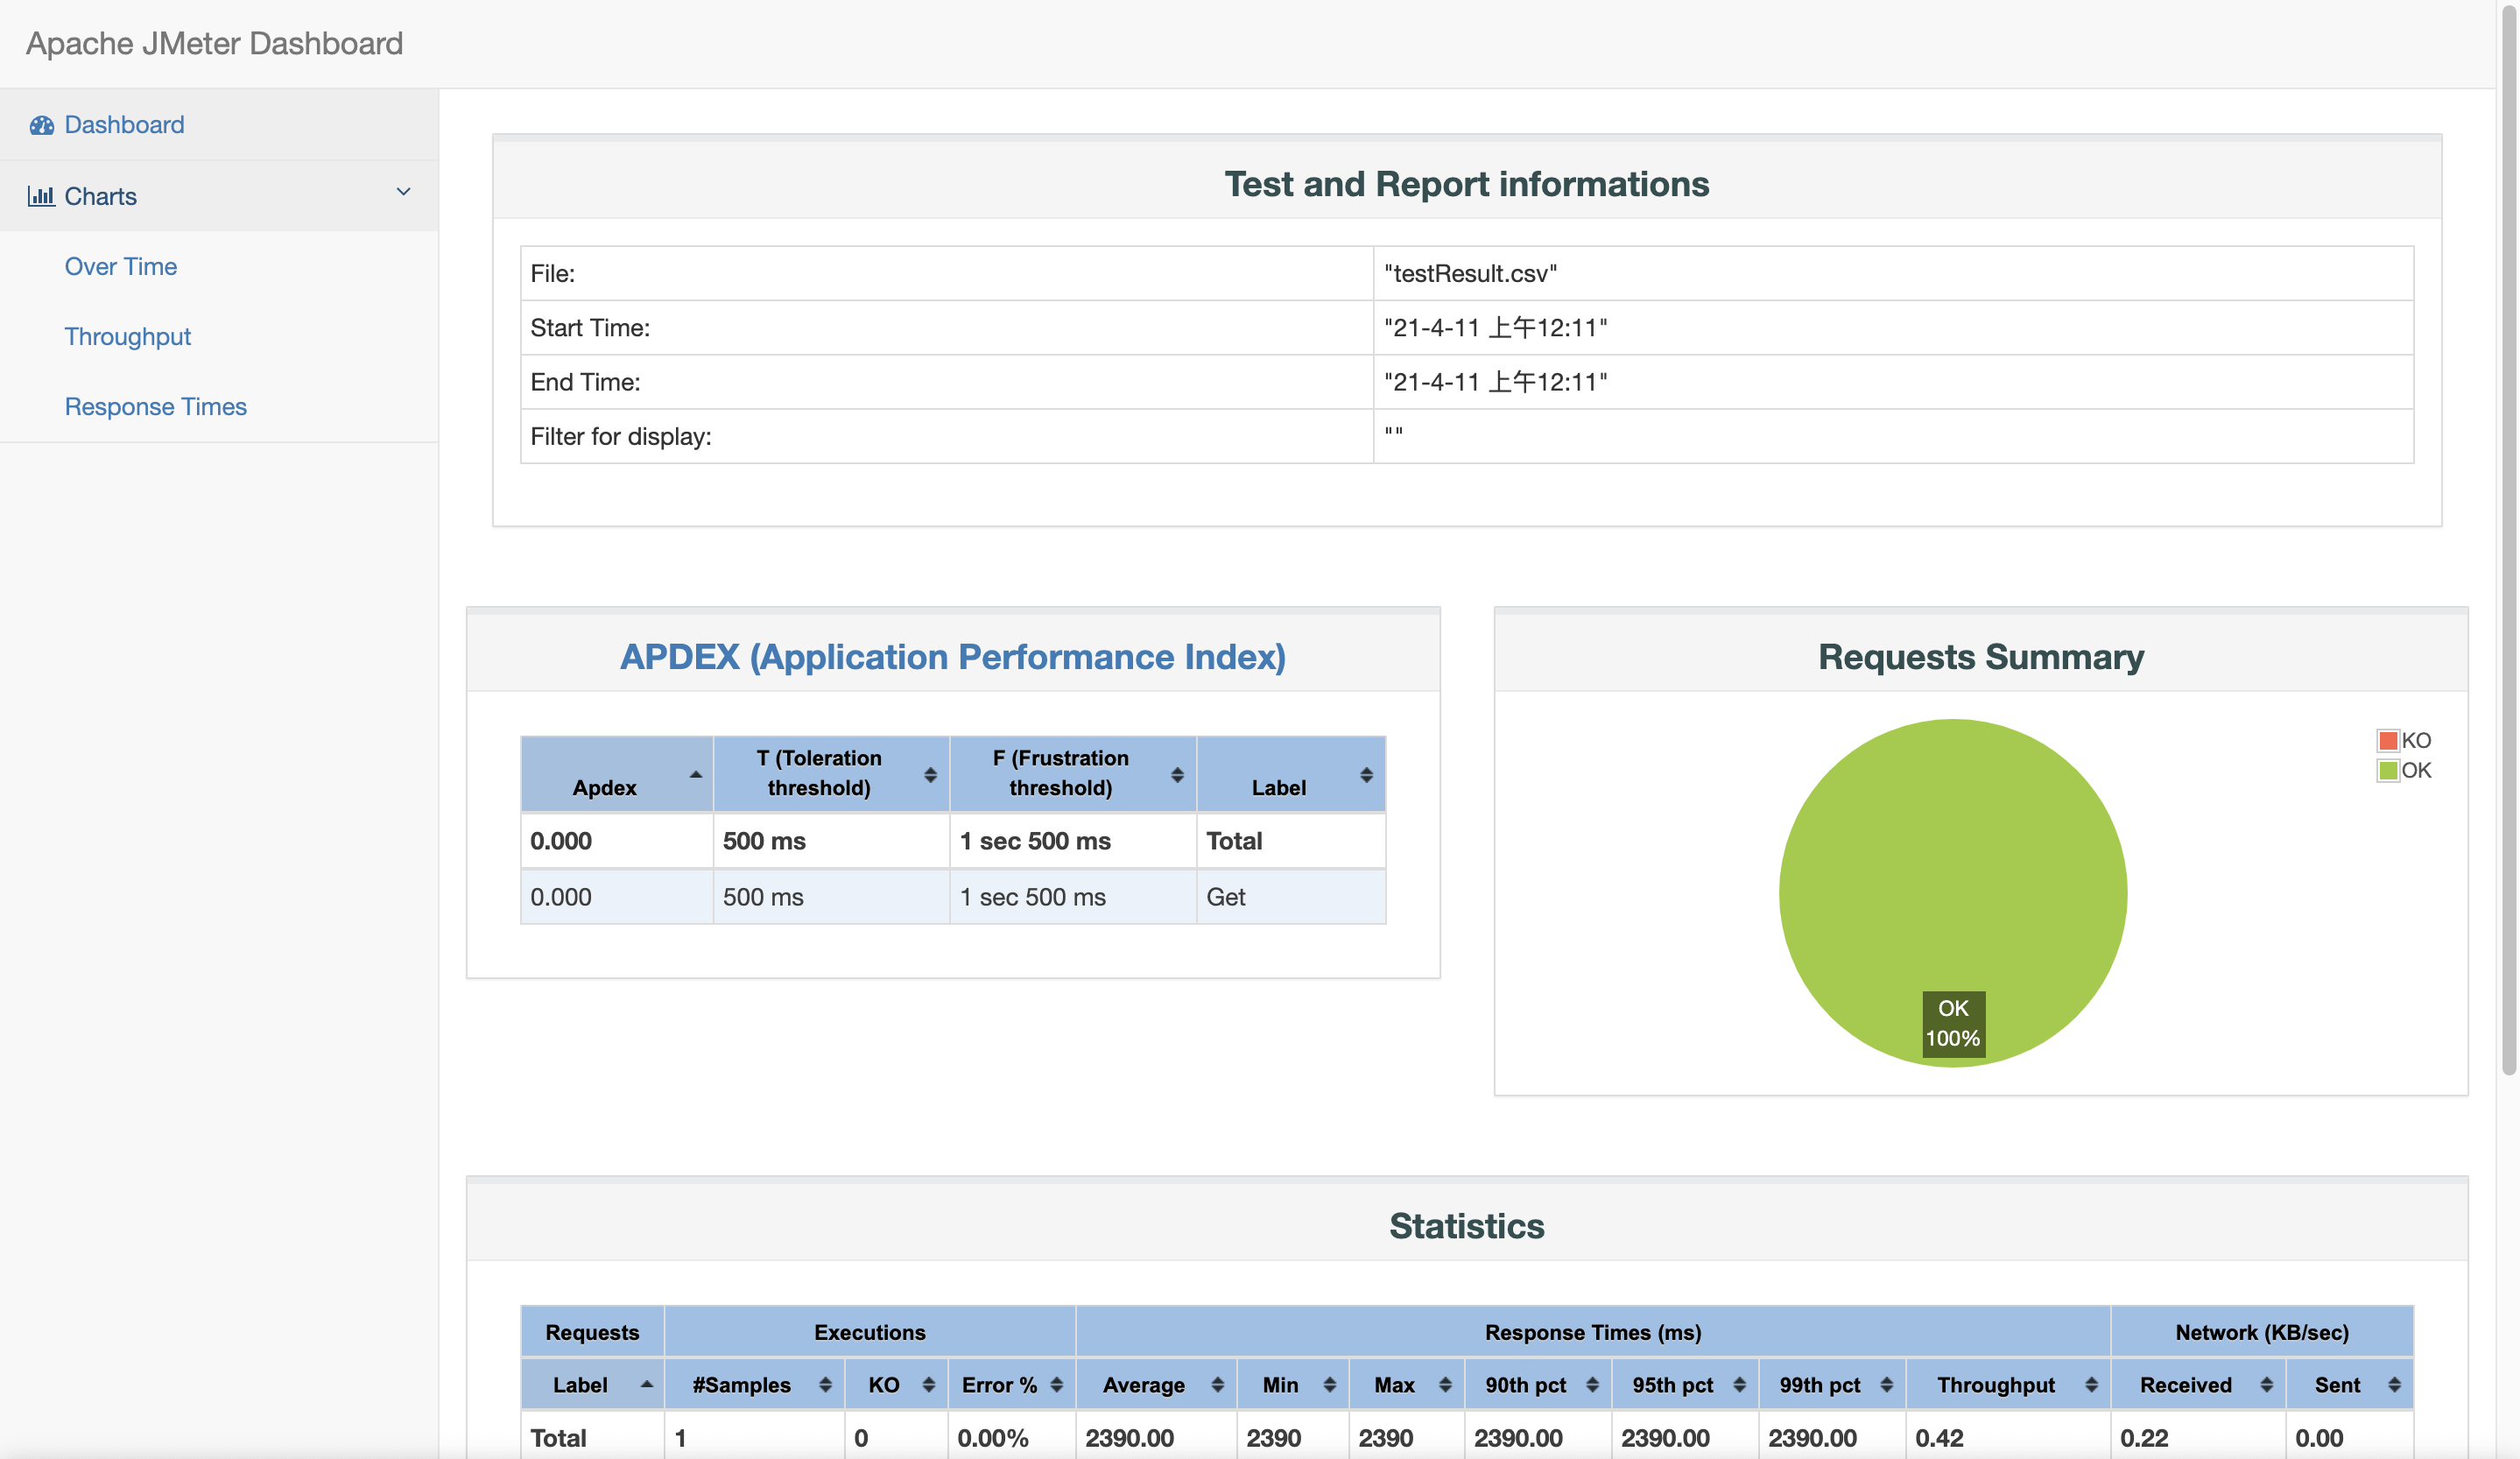Sort Statistics by 90th pct column

pos(1538,1385)
